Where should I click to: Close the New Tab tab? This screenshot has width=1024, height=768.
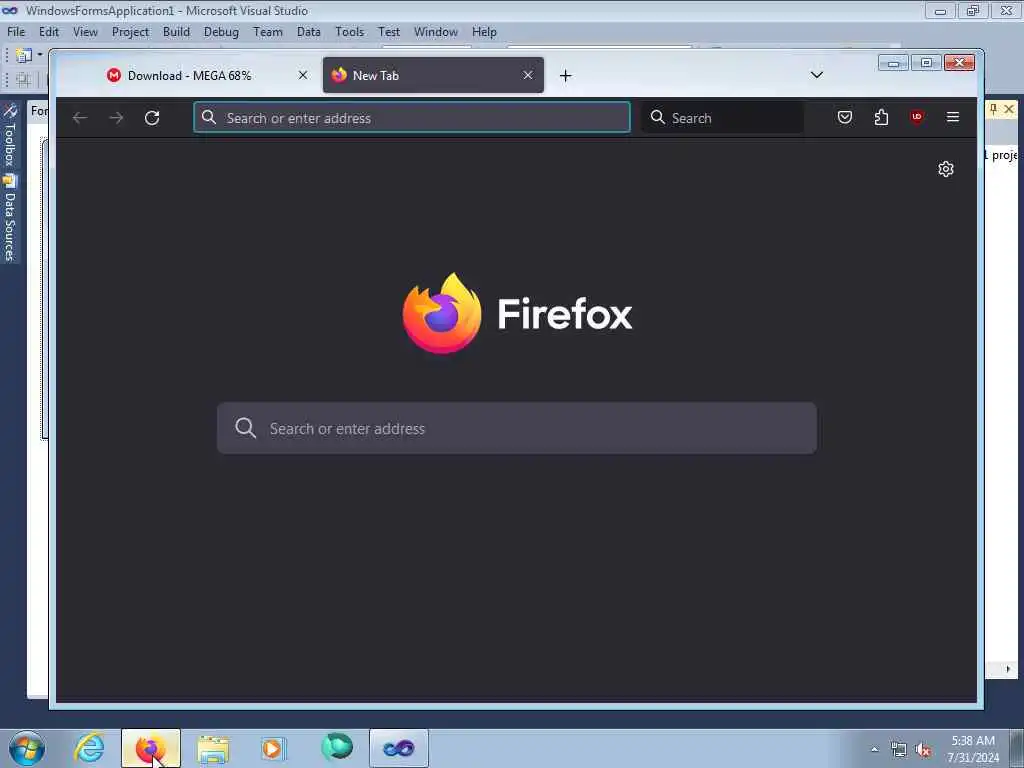click(528, 75)
